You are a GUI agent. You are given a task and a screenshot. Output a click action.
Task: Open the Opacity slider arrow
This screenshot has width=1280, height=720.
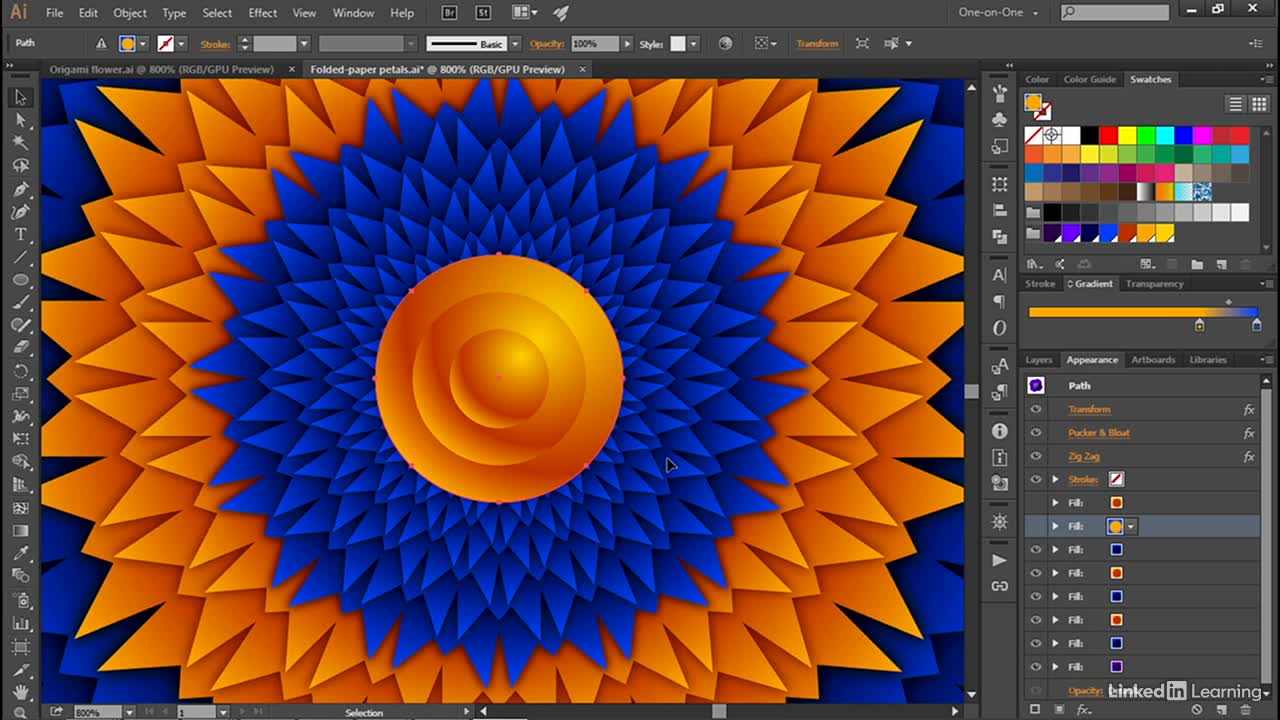click(x=627, y=44)
